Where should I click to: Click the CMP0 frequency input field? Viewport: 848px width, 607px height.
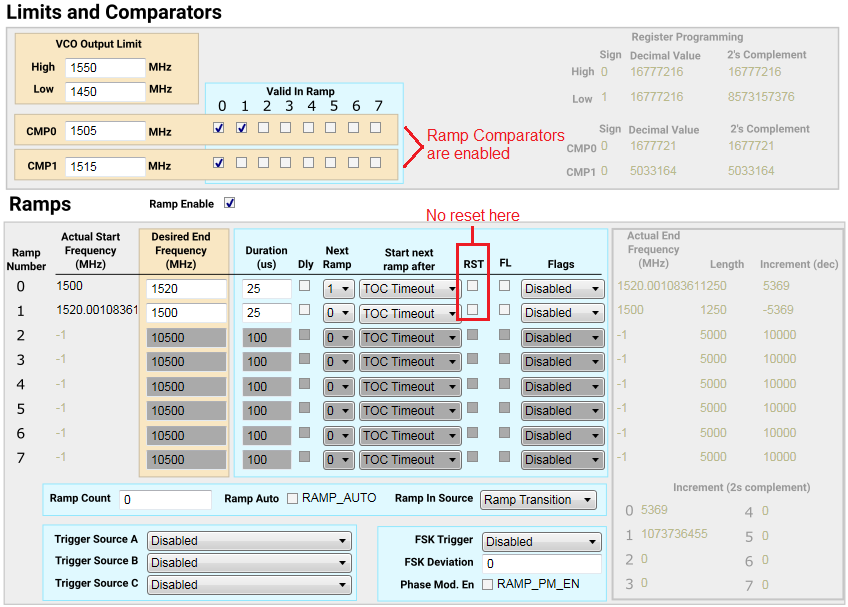click(x=106, y=130)
